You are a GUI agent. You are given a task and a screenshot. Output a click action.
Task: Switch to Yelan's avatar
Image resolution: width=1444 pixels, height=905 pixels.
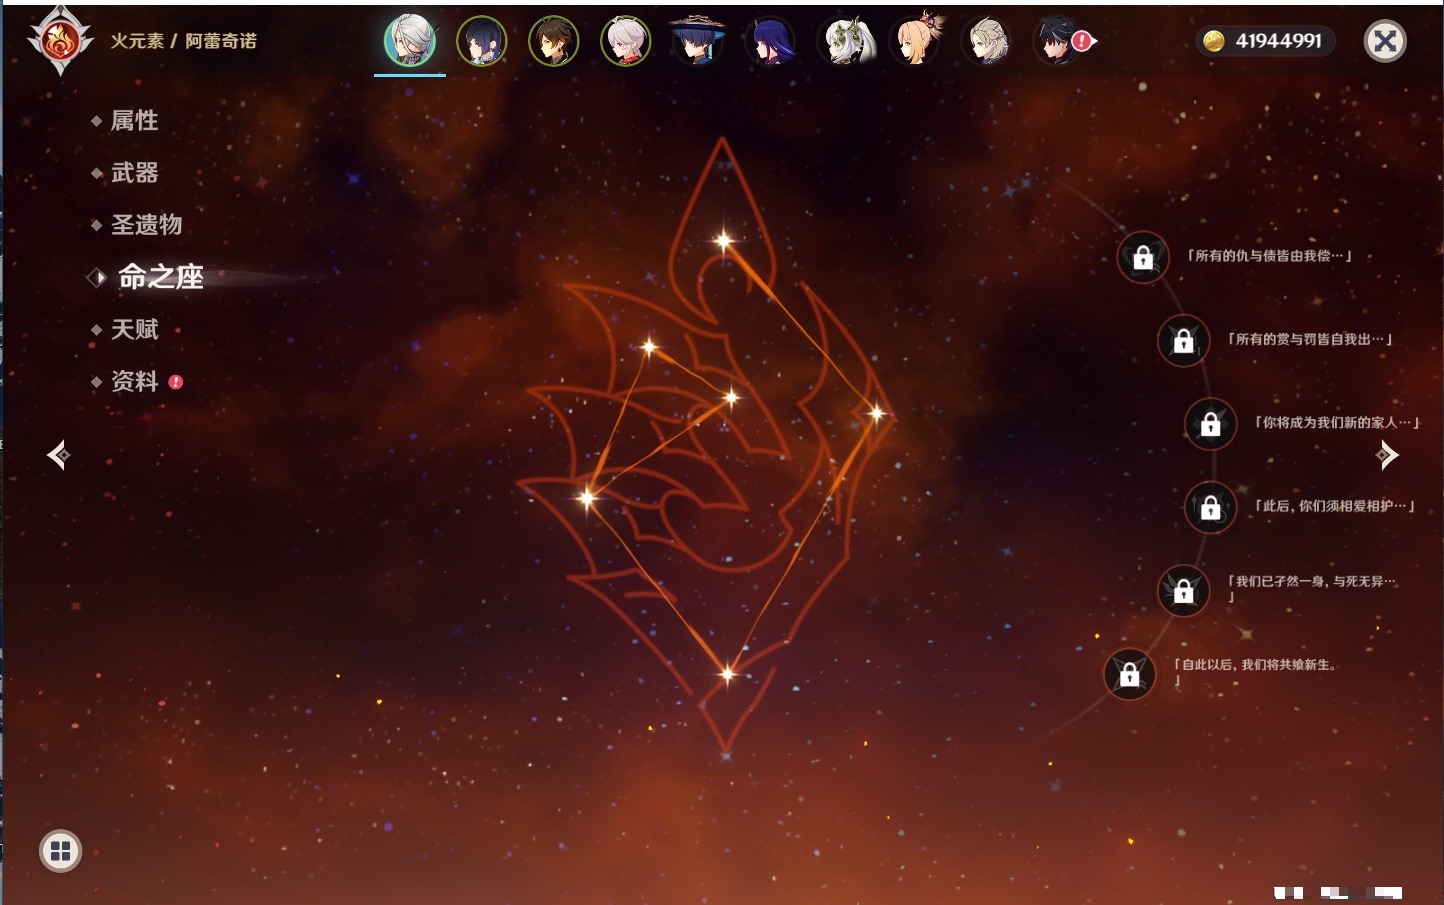pyautogui.click(x=482, y=41)
